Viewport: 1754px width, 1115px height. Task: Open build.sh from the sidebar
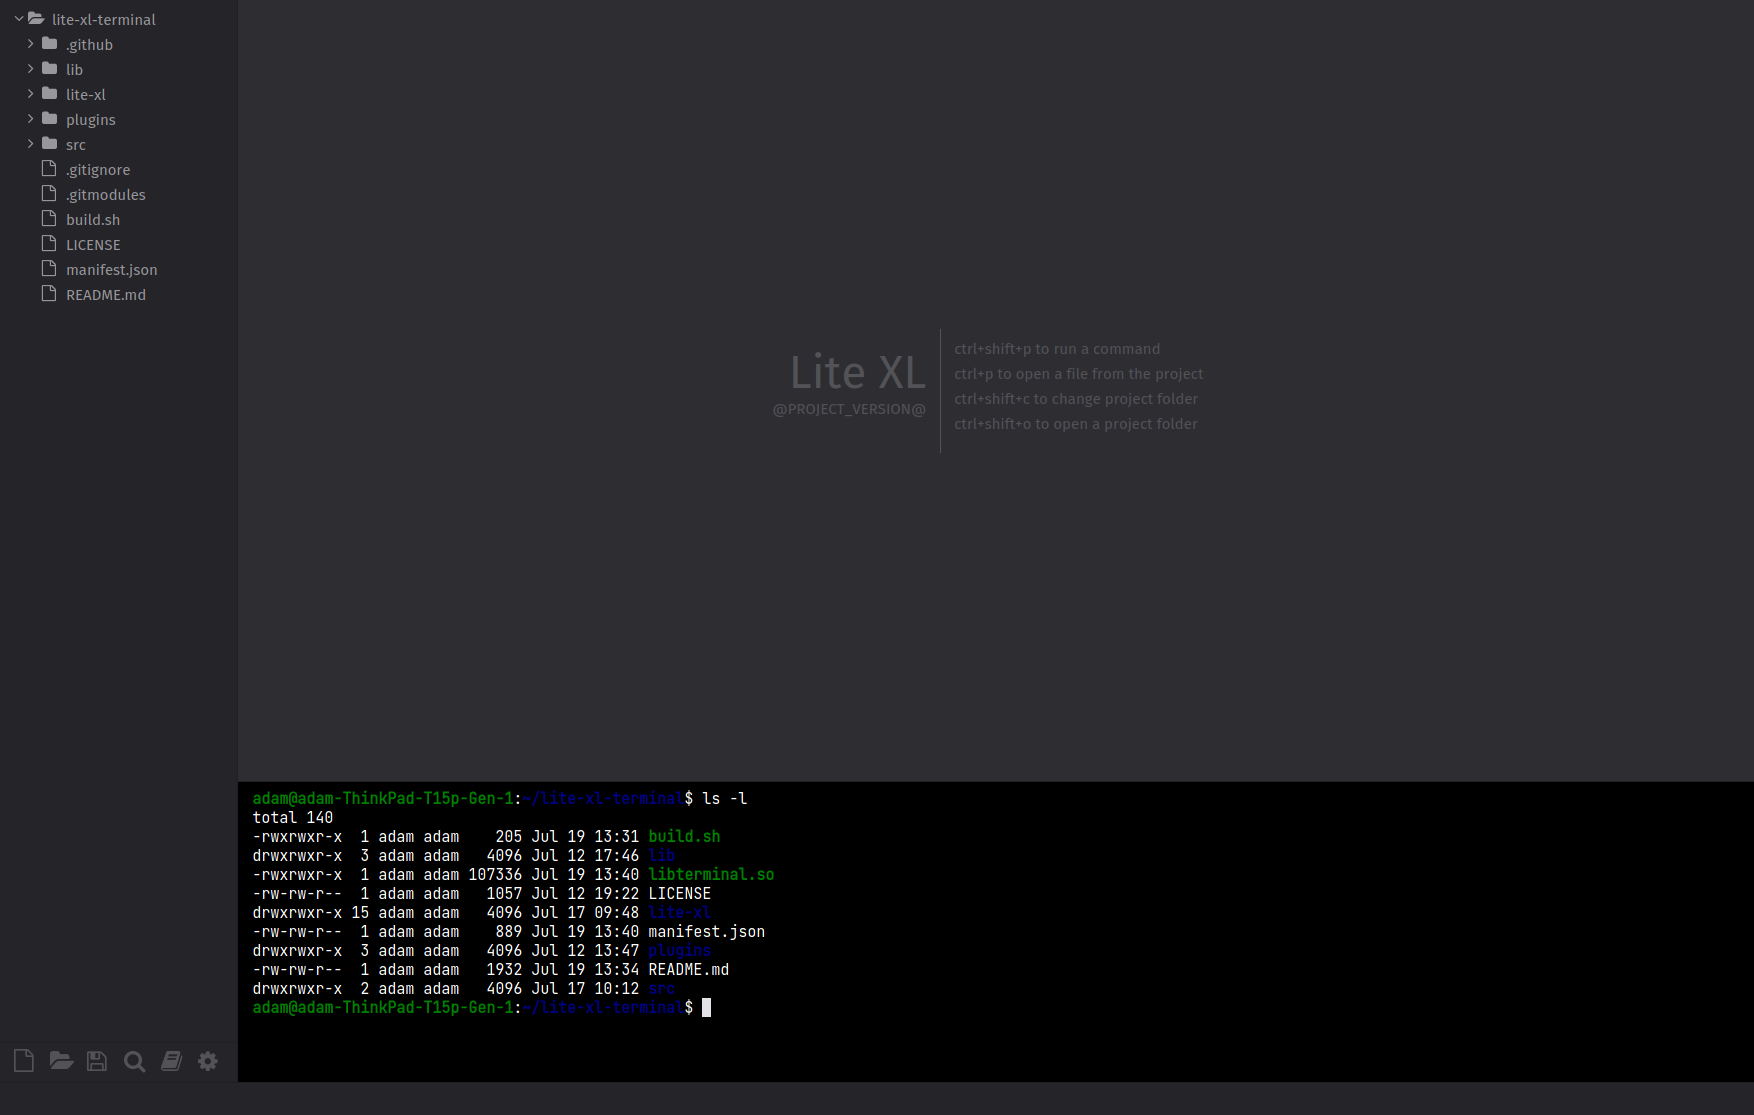click(92, 219)
